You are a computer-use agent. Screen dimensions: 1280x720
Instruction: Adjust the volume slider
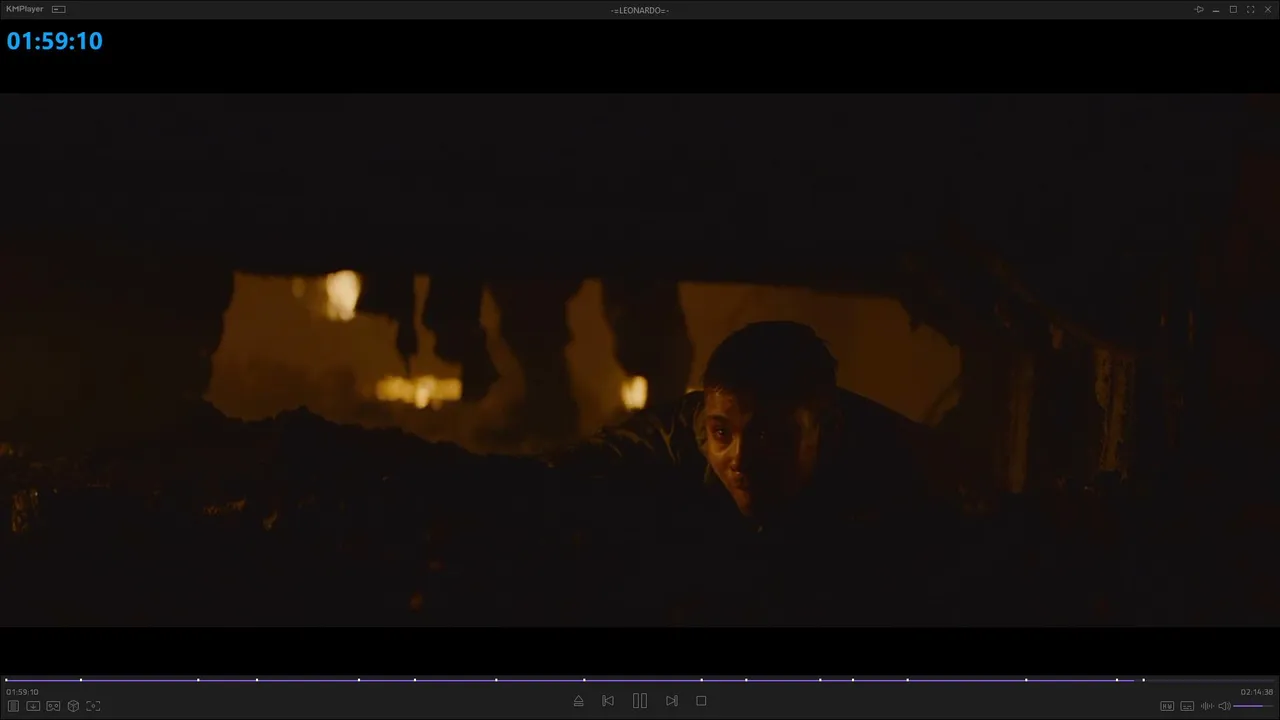click(1254, 706)
